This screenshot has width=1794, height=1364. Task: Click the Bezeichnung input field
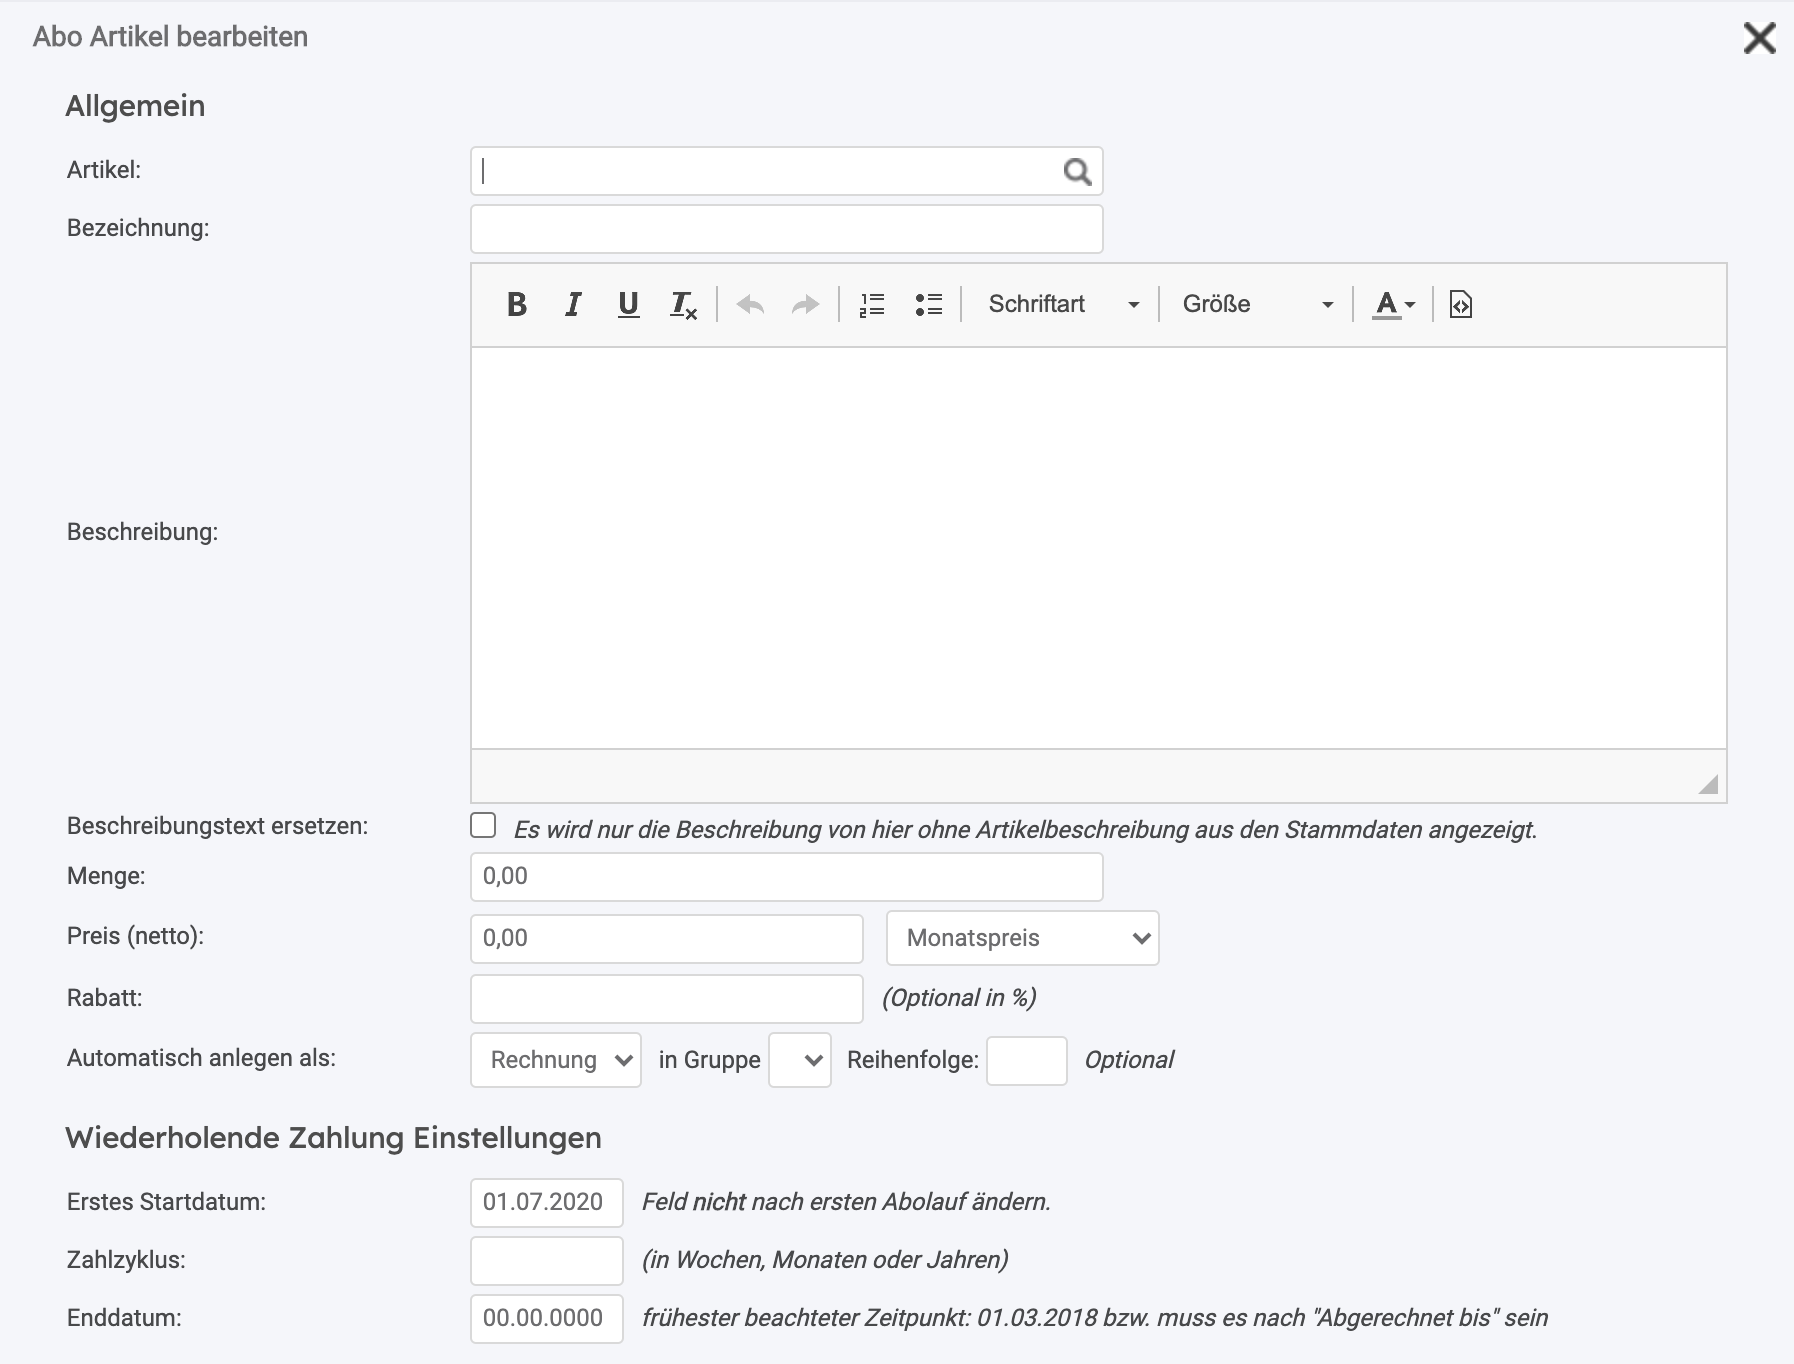(x=787, y=229)
